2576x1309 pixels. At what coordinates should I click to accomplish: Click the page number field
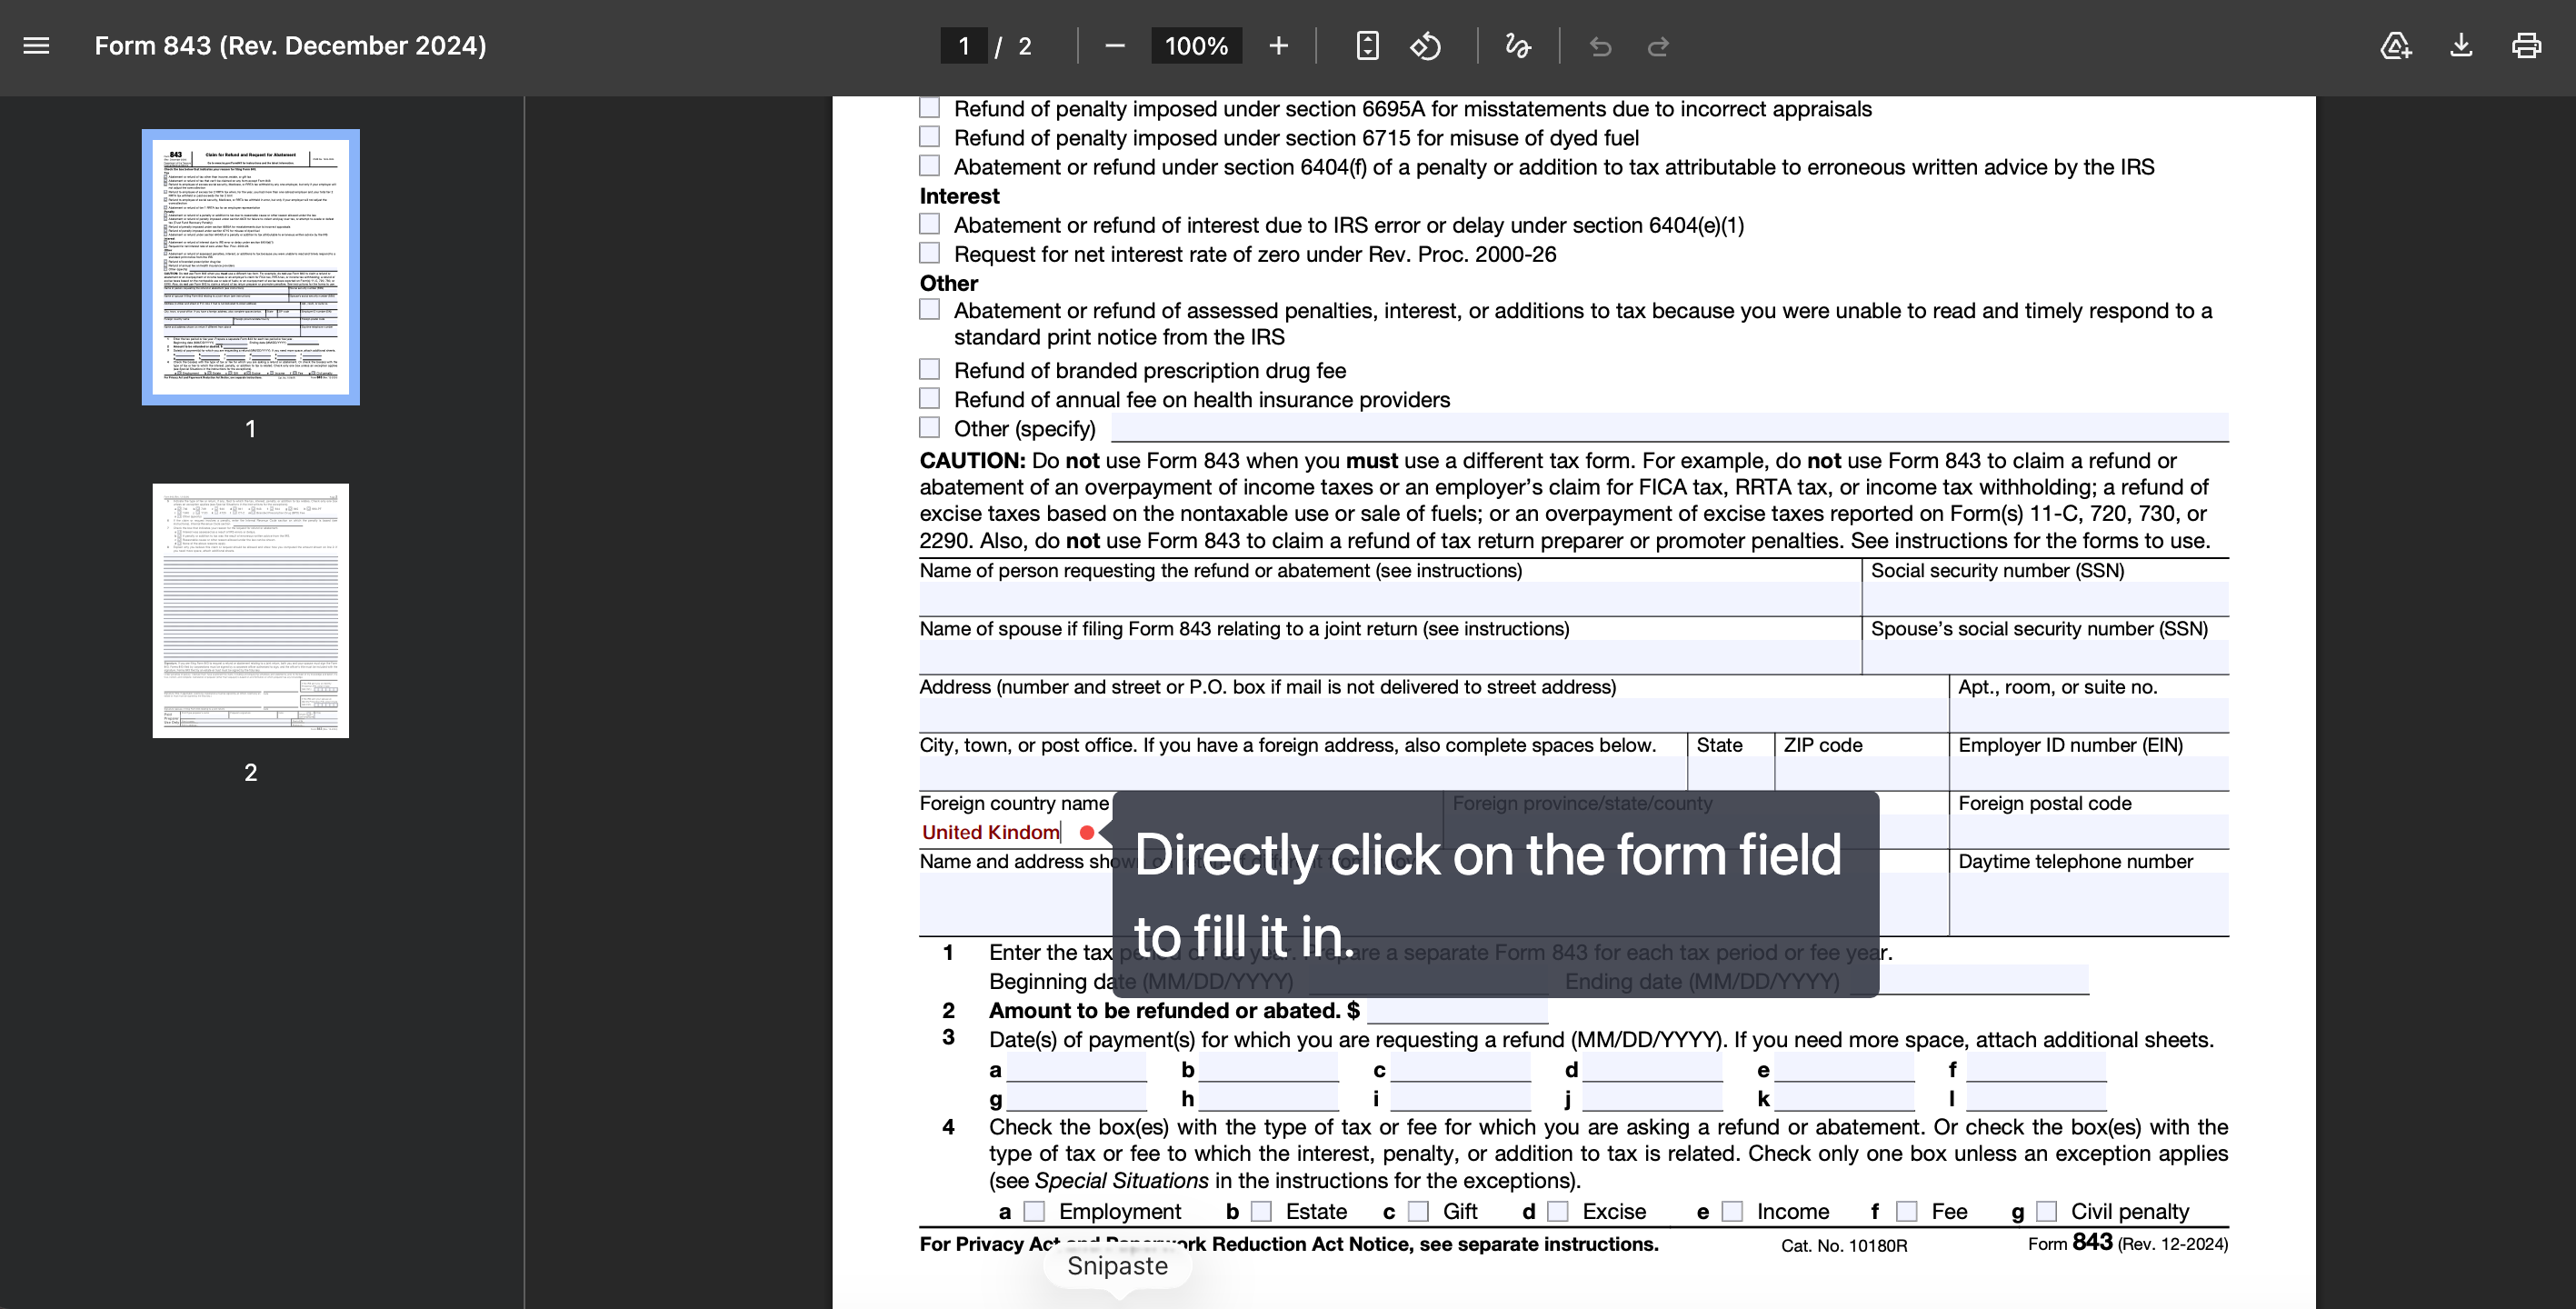[x=964, y=46]
